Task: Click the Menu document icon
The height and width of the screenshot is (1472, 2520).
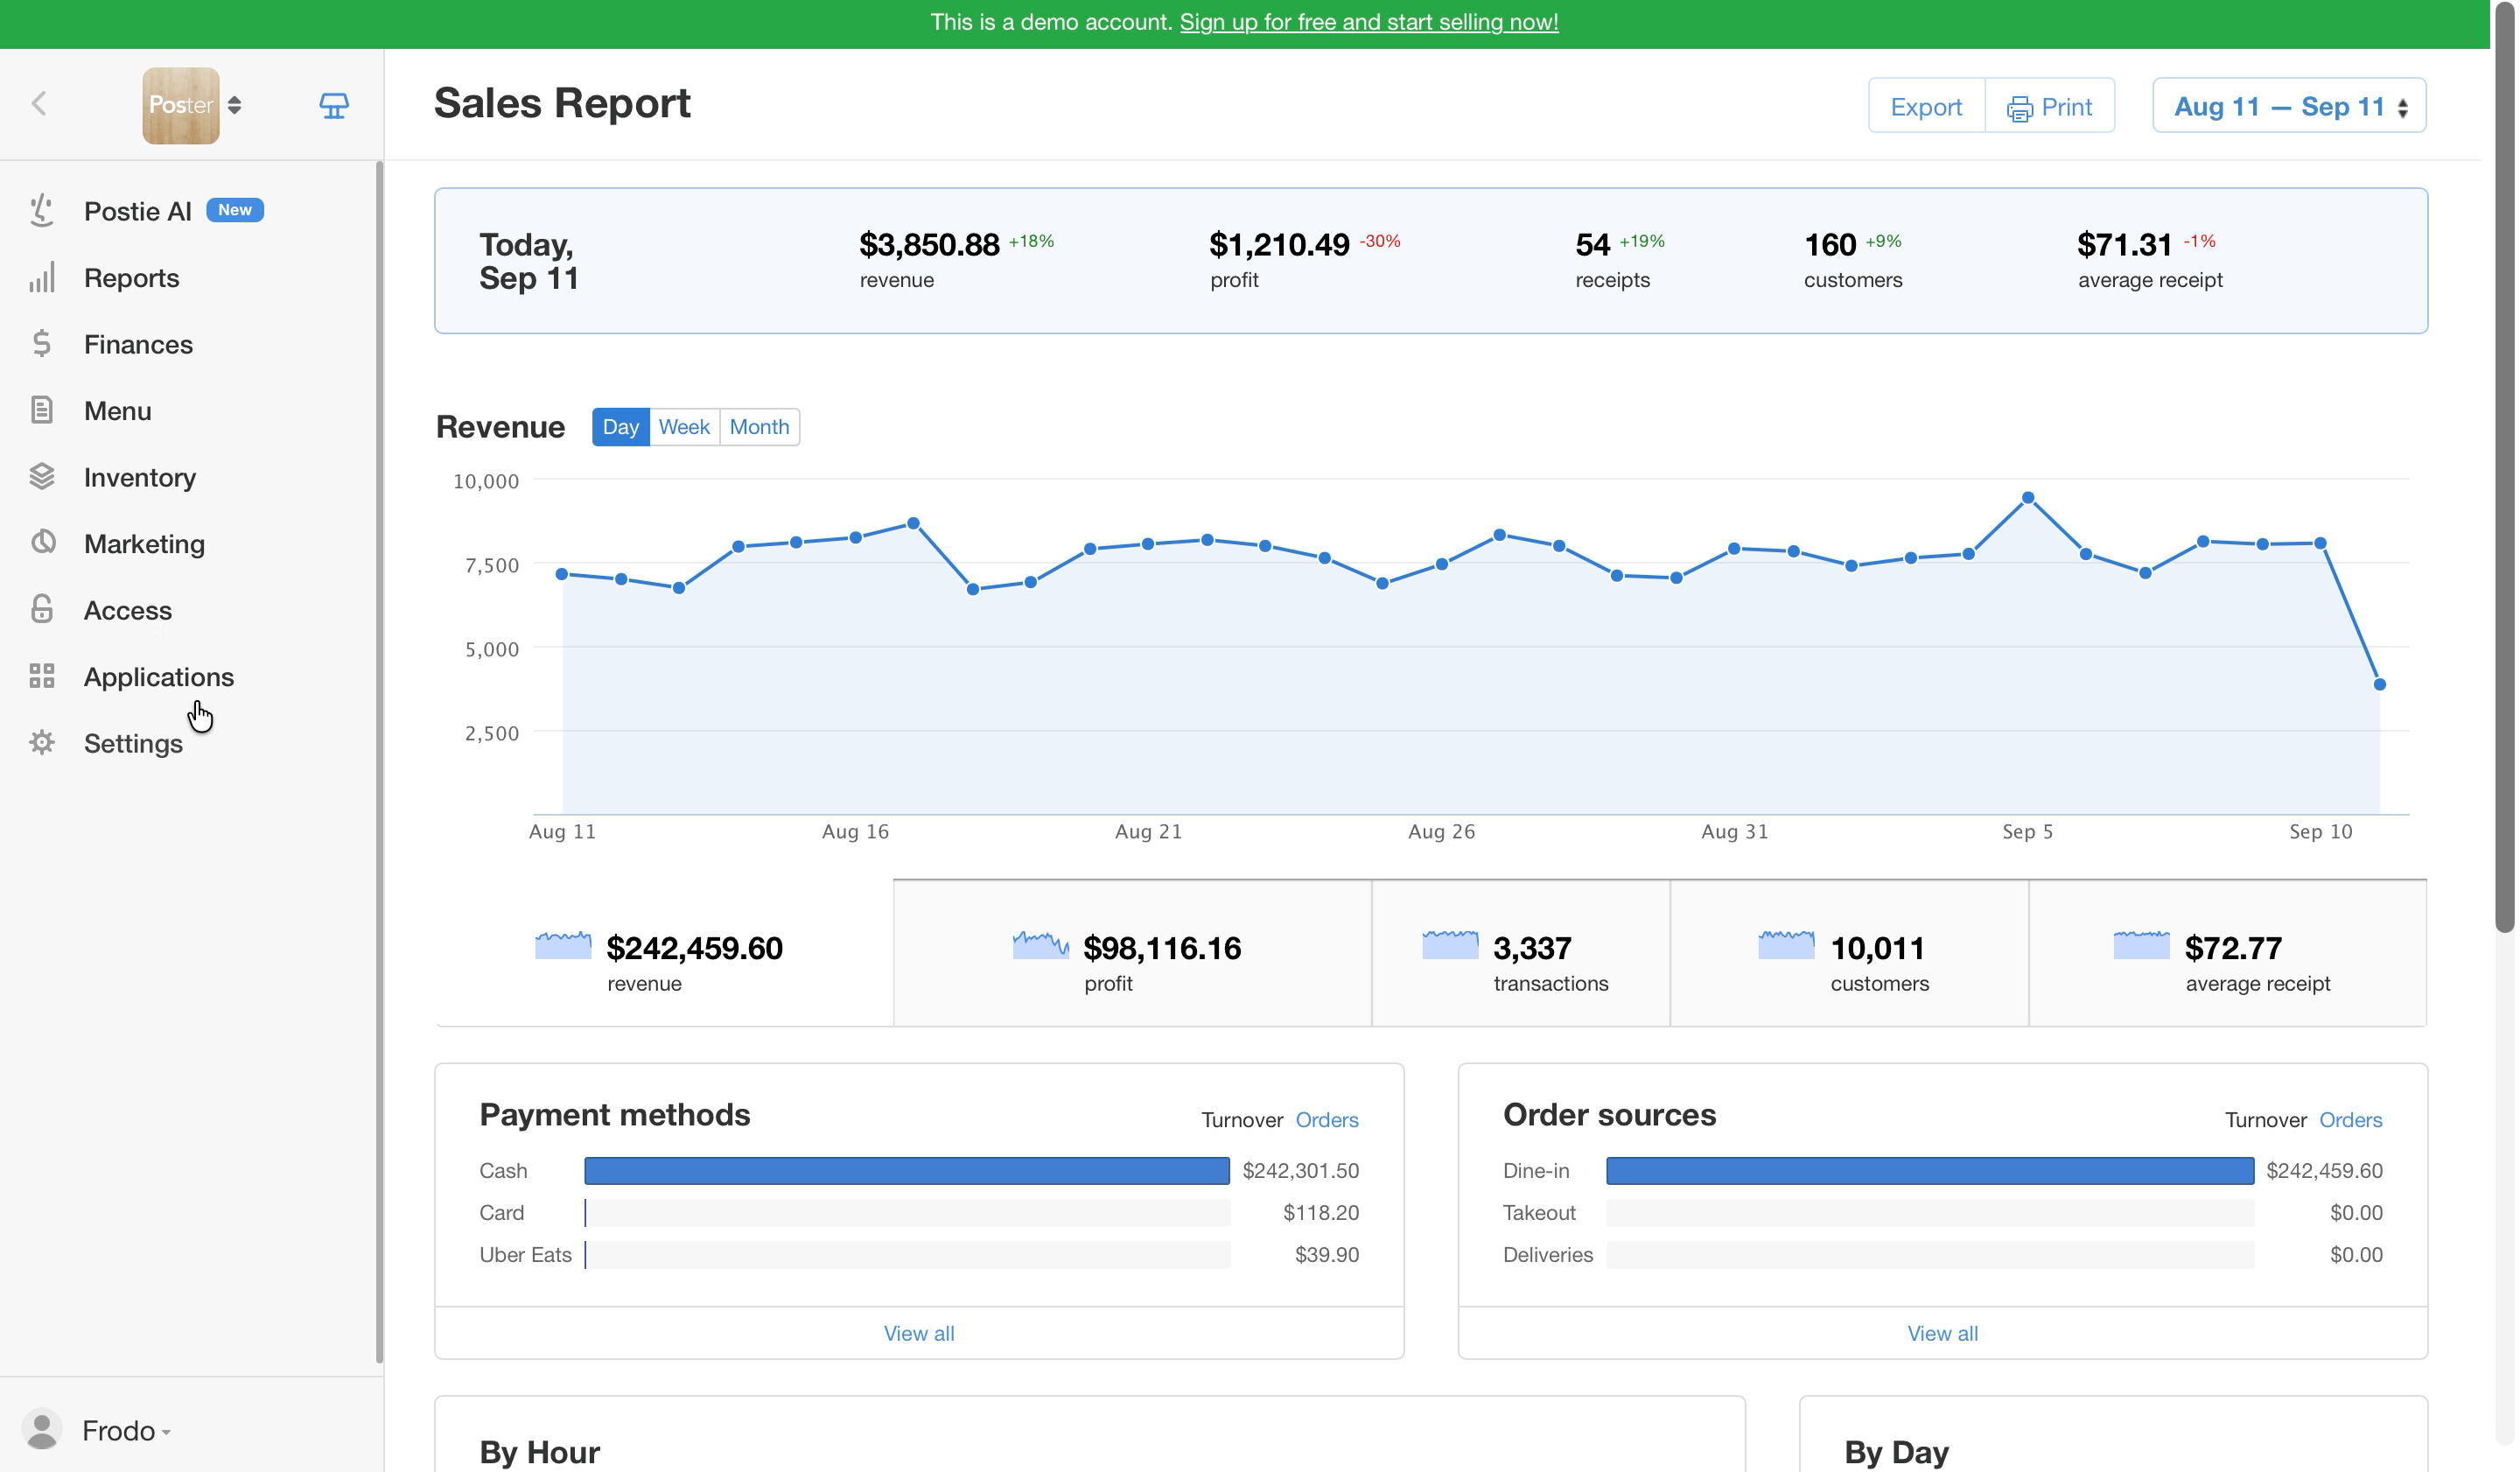Action: pos(42,410)
